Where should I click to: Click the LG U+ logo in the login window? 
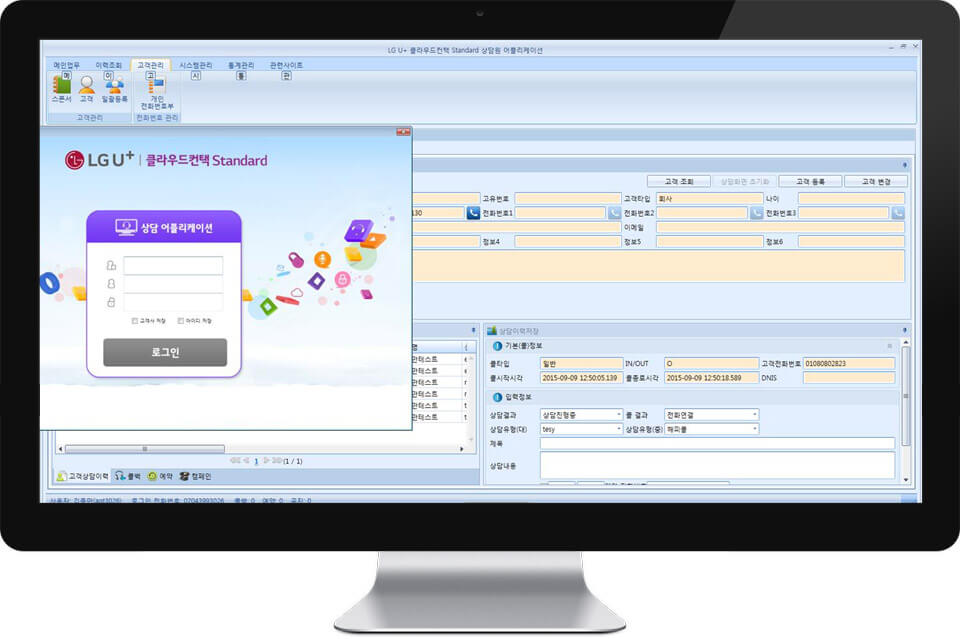point(99,160)
